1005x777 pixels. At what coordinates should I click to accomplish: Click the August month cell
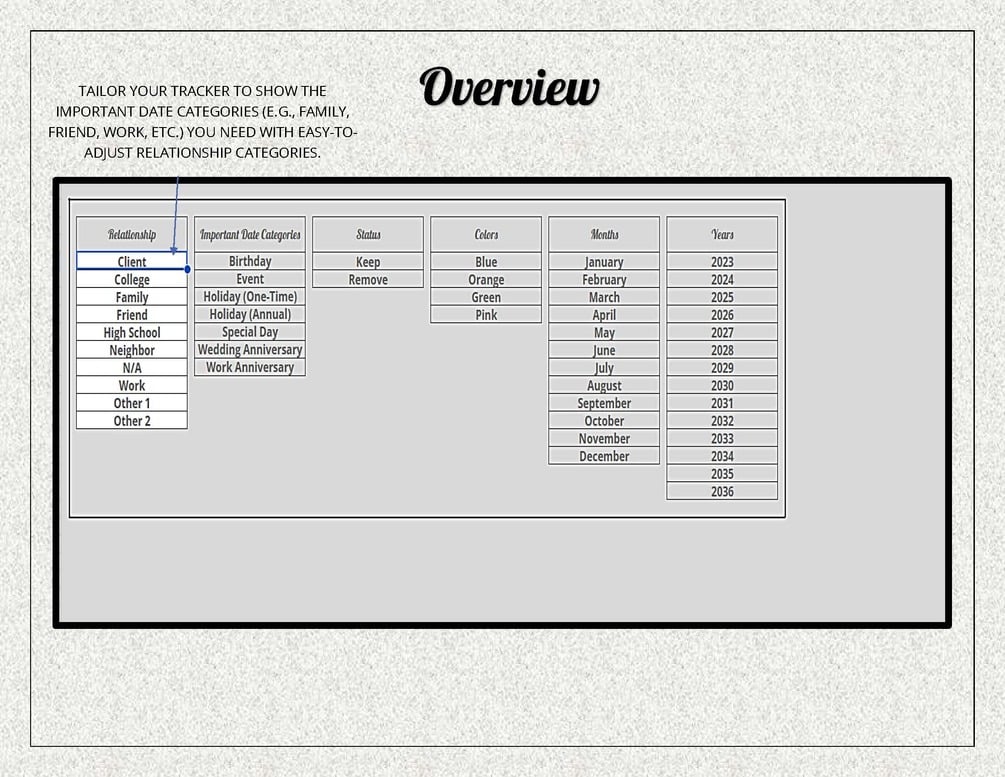604,385
